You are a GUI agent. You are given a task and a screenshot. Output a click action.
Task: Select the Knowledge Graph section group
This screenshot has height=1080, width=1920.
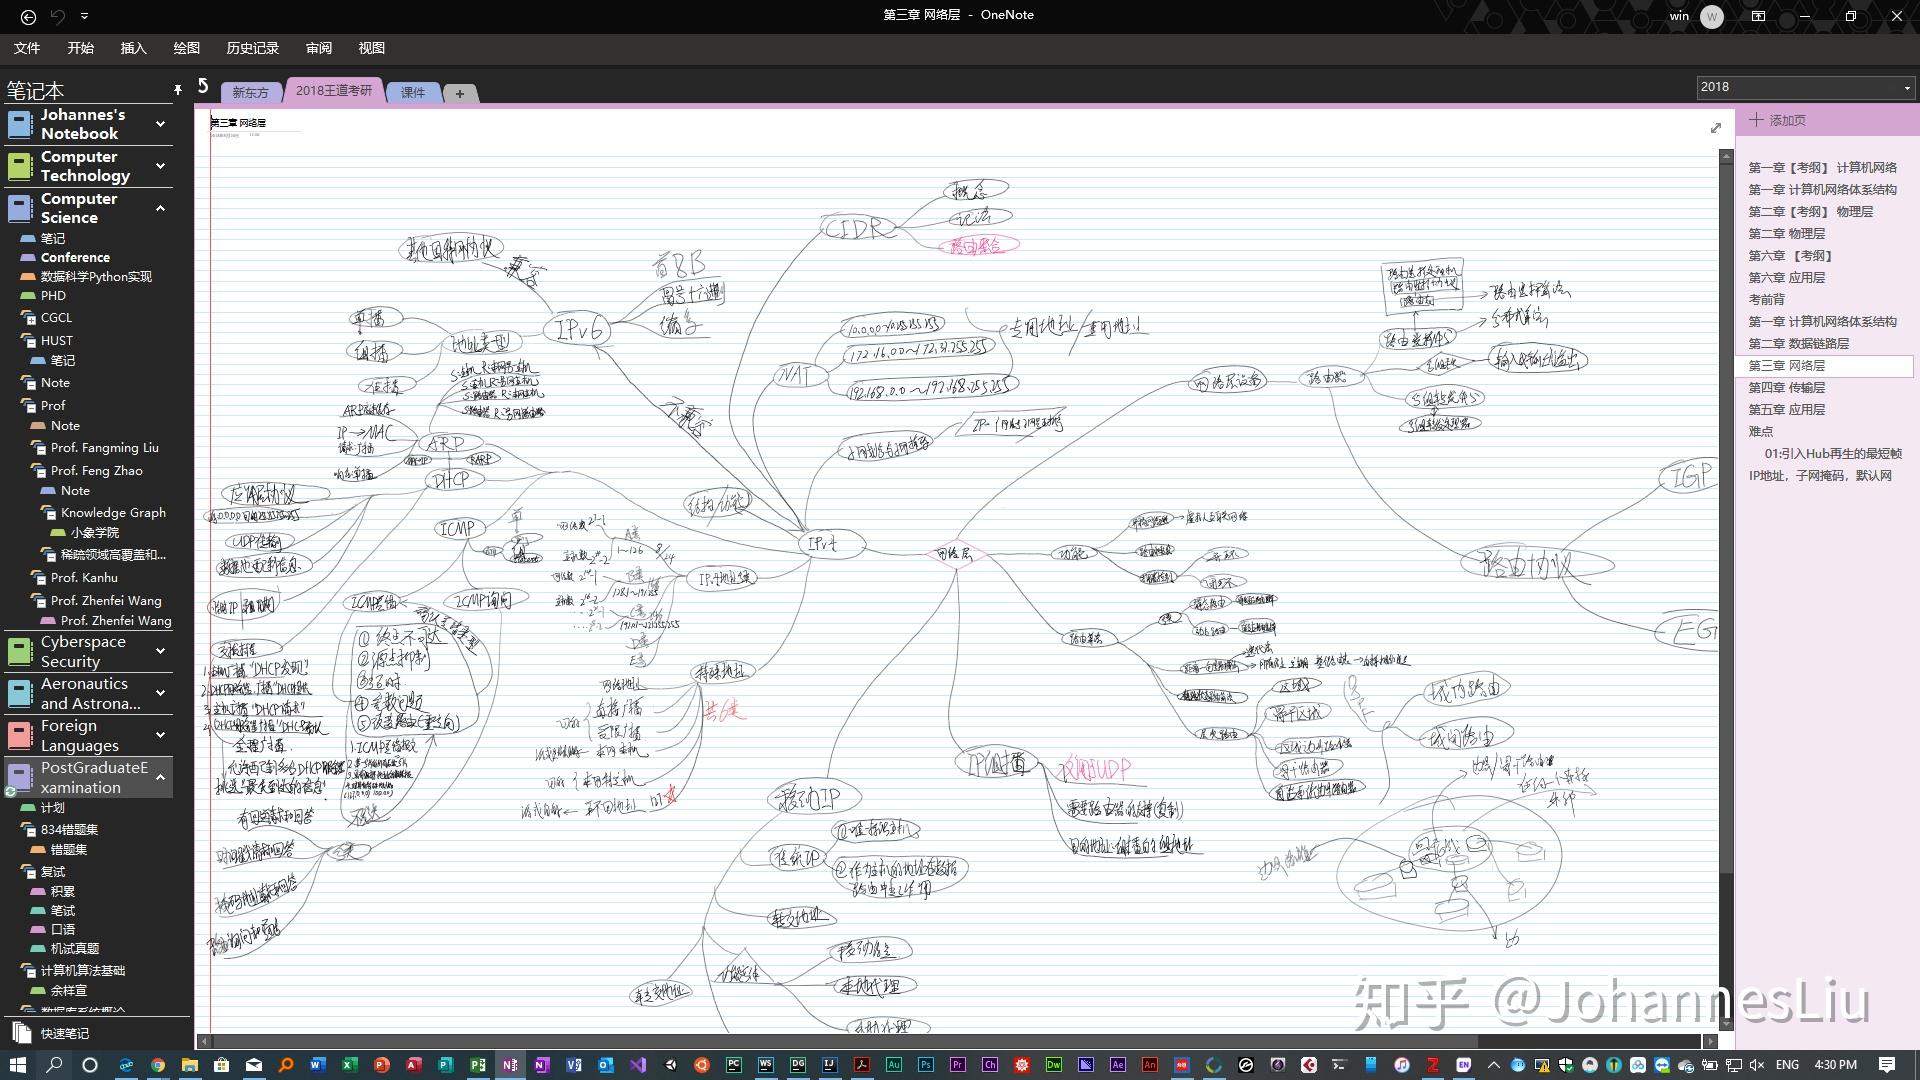[x=113, y=512]
